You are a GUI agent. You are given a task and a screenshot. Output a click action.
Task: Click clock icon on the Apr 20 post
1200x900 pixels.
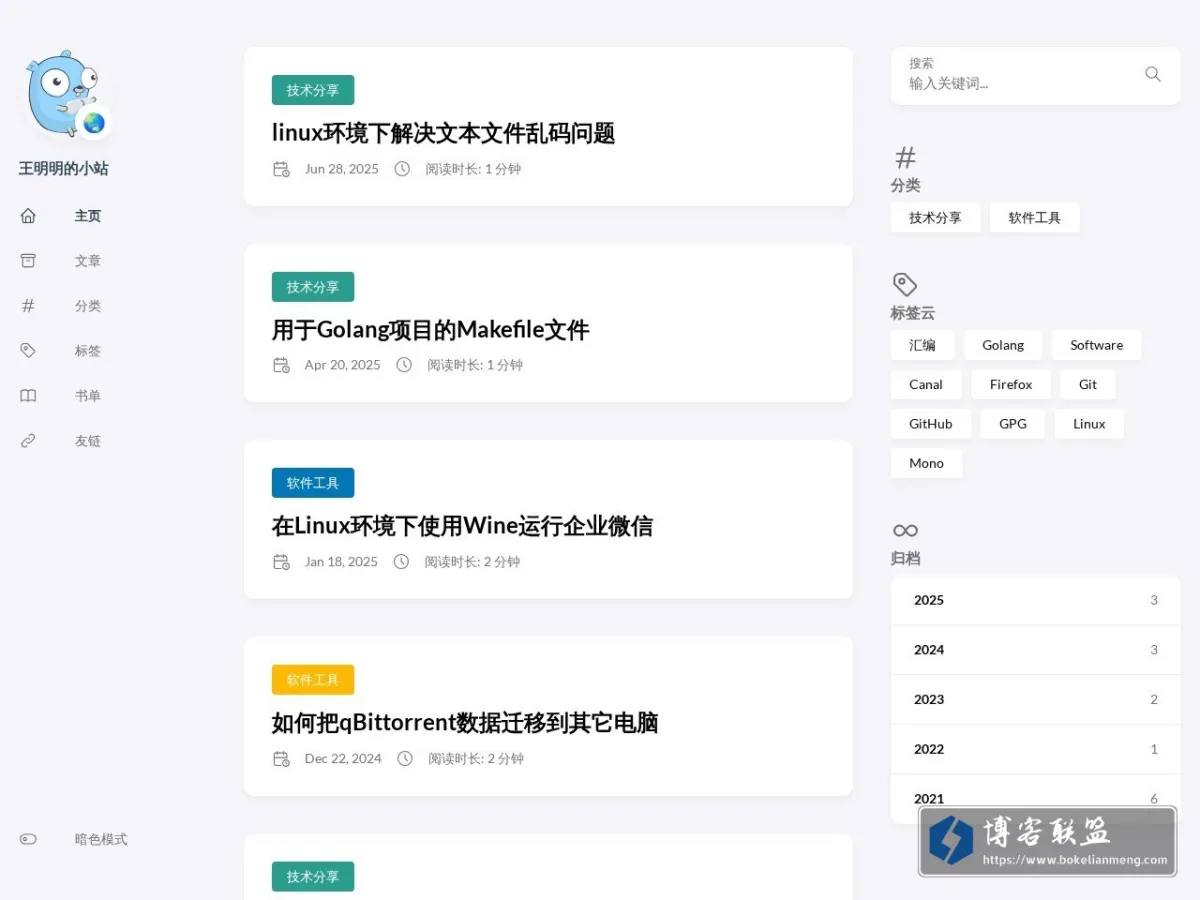point(404,365)
